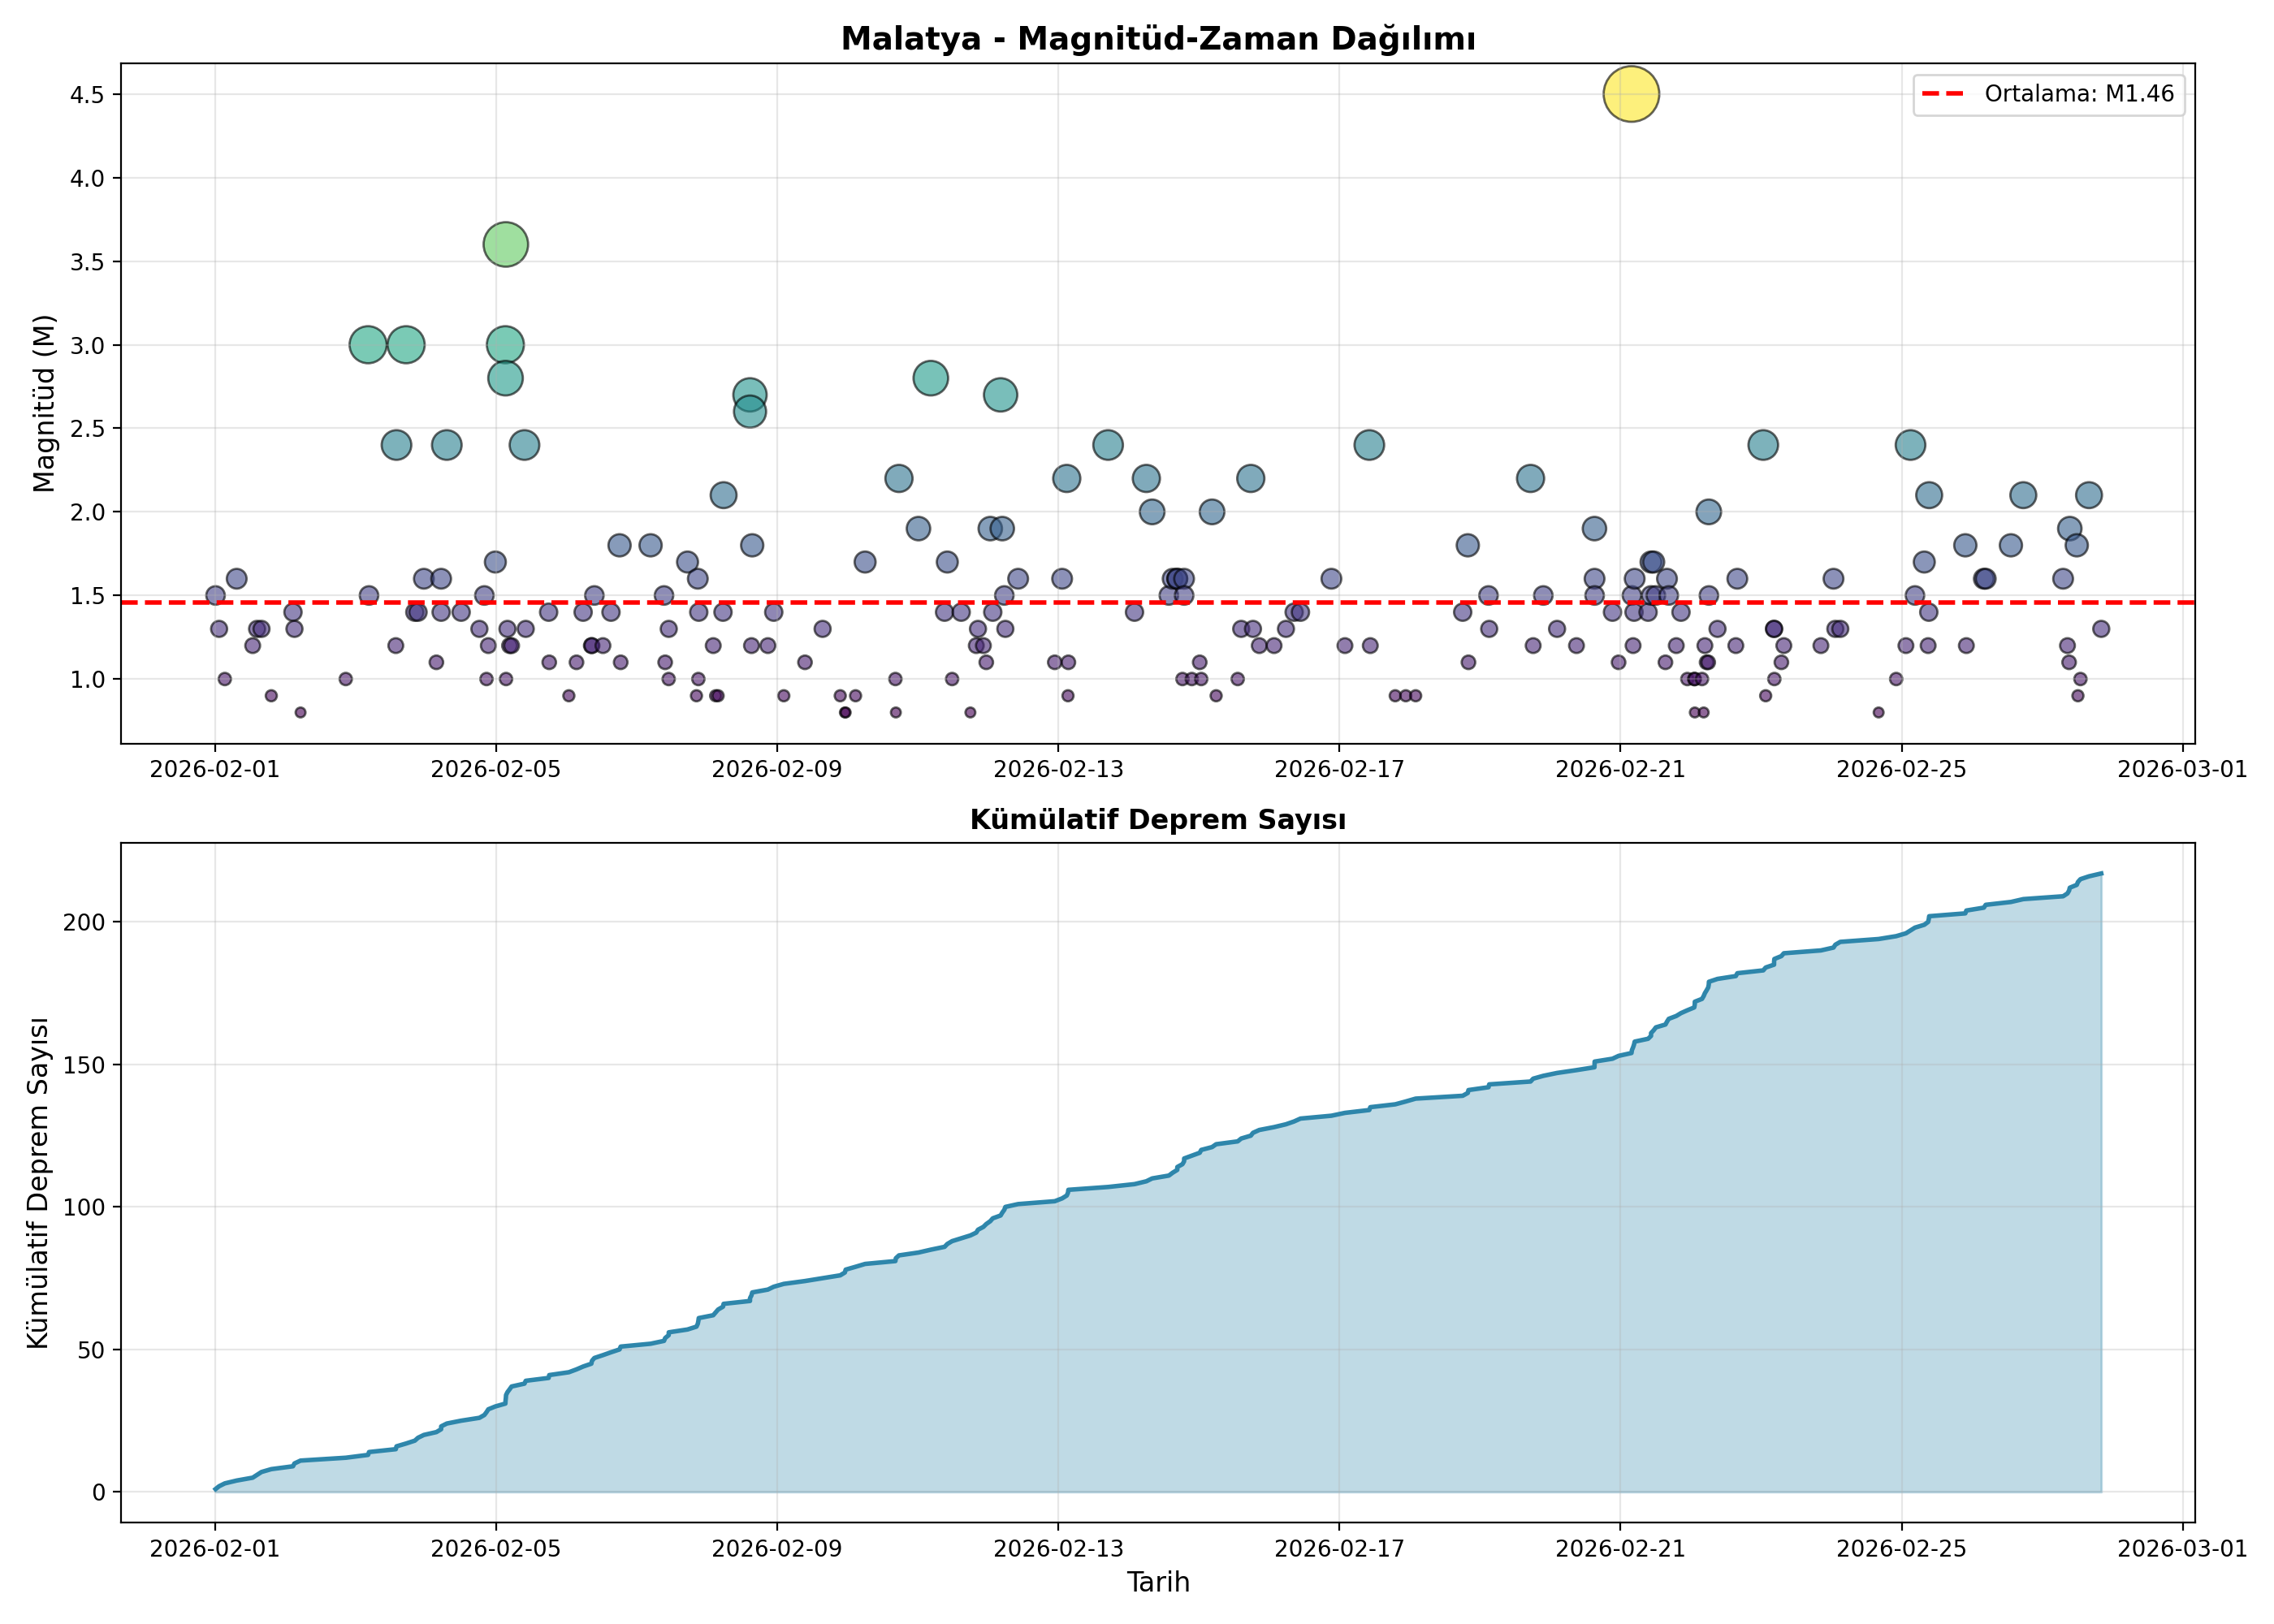
Task: Select "2026-02-21" on the cumulative chart axis
Action: click(x=1620, y=1549)
